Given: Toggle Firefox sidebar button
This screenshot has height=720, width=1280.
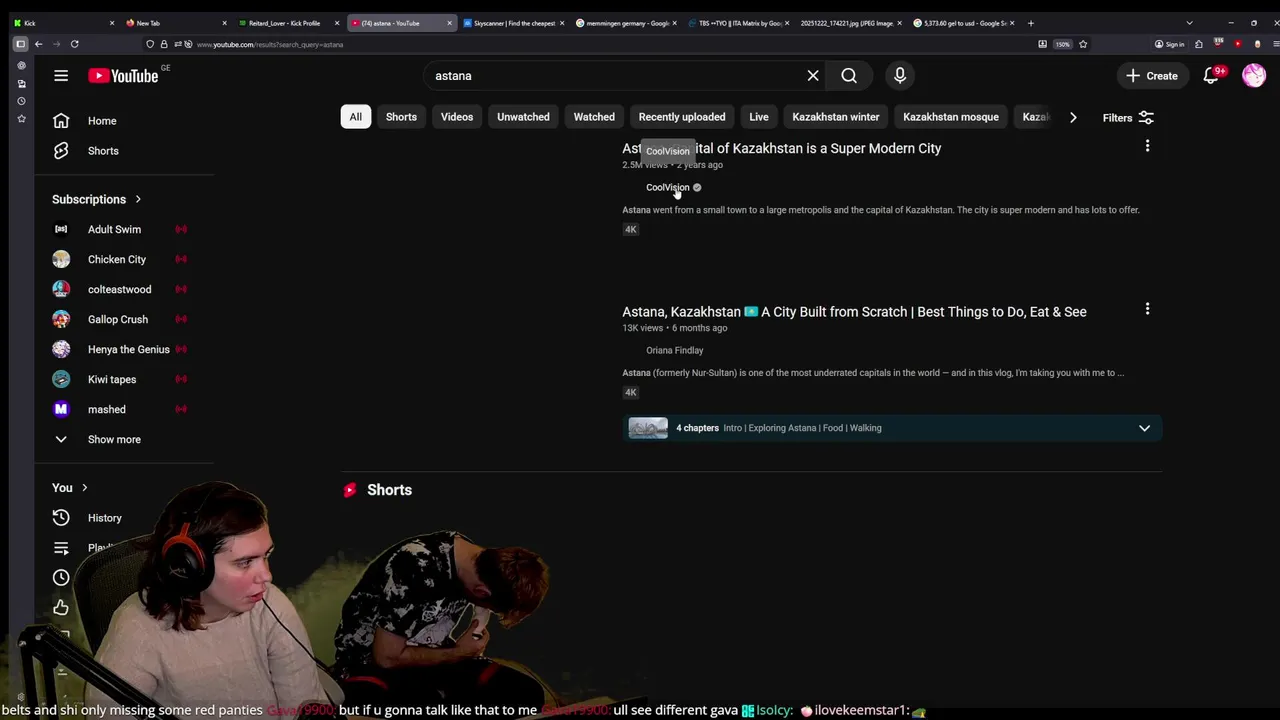Looking at the screenshot, I should [20, 44].
